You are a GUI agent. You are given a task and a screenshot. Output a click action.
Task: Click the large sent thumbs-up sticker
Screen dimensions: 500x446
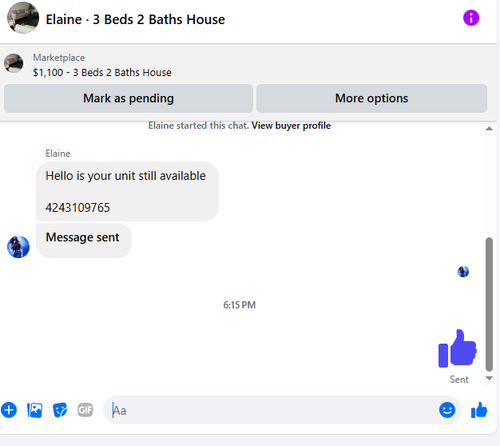[x=457, y=348]
